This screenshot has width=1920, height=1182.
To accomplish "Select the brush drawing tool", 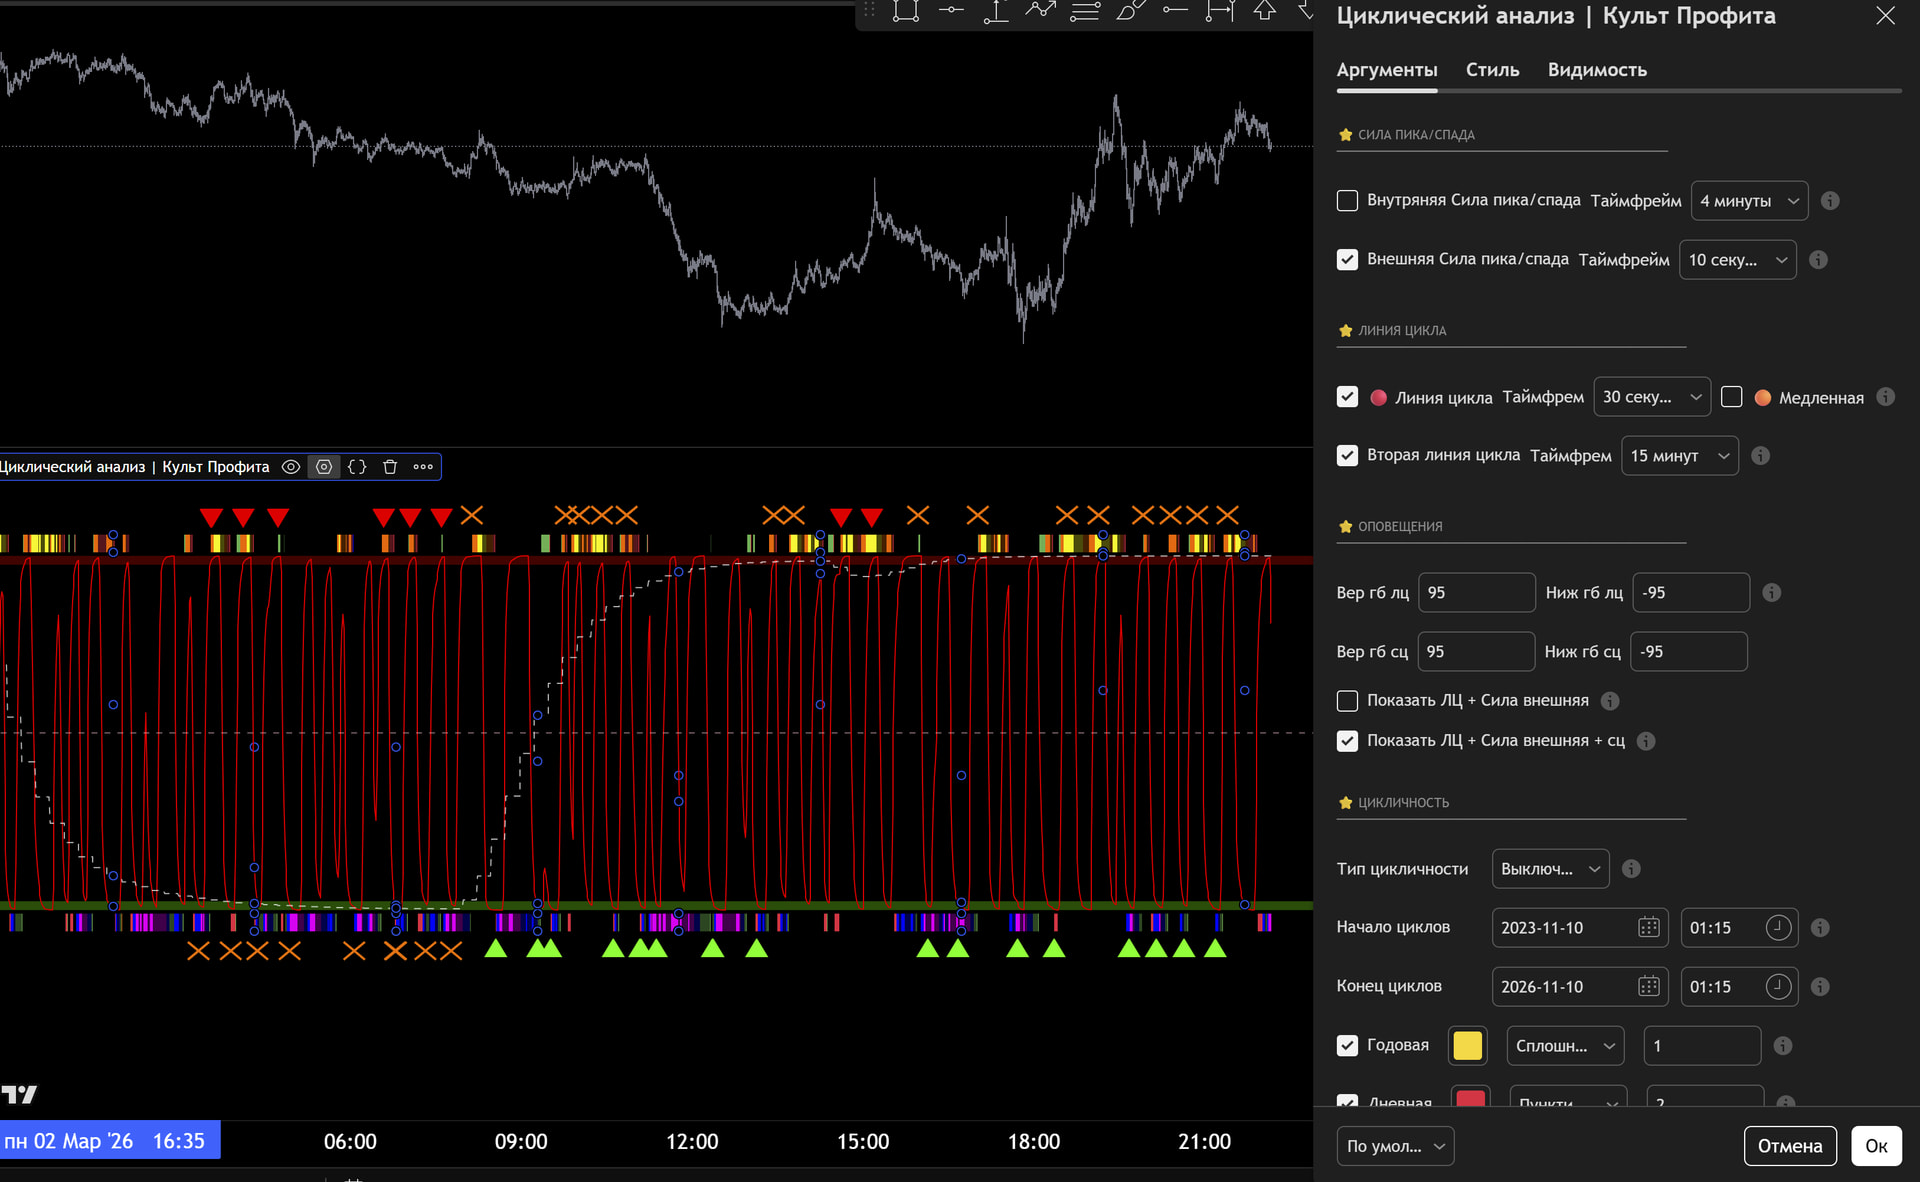I will (1130, 10).
